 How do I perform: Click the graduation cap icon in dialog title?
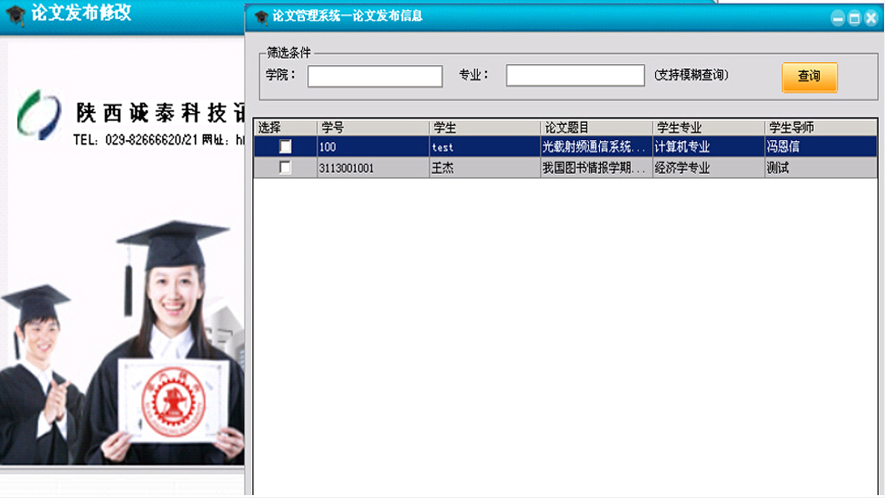click(261, 17)
